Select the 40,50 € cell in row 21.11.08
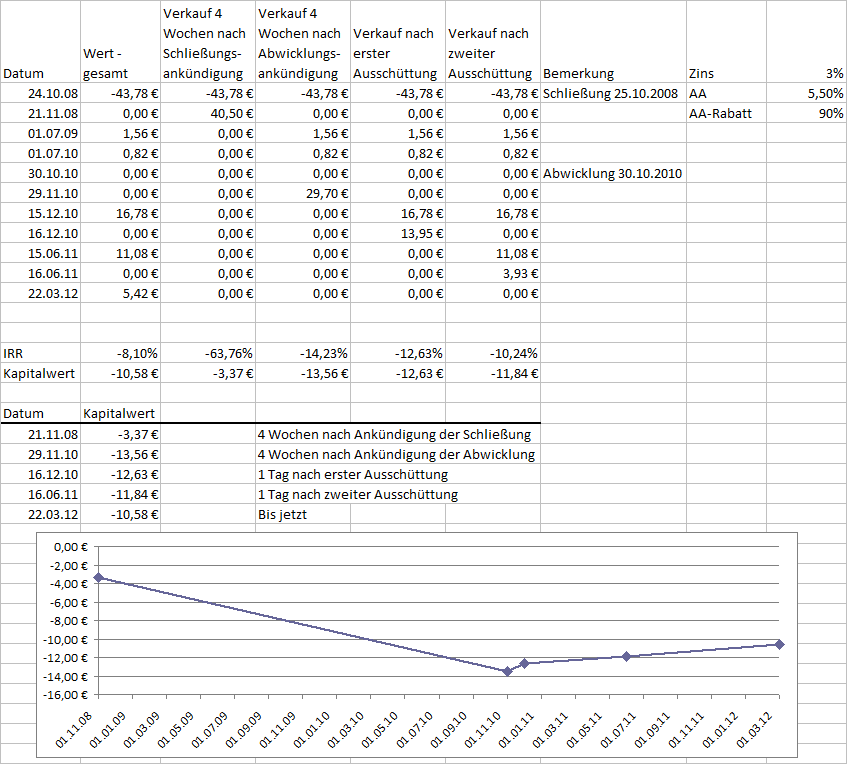 208,113
